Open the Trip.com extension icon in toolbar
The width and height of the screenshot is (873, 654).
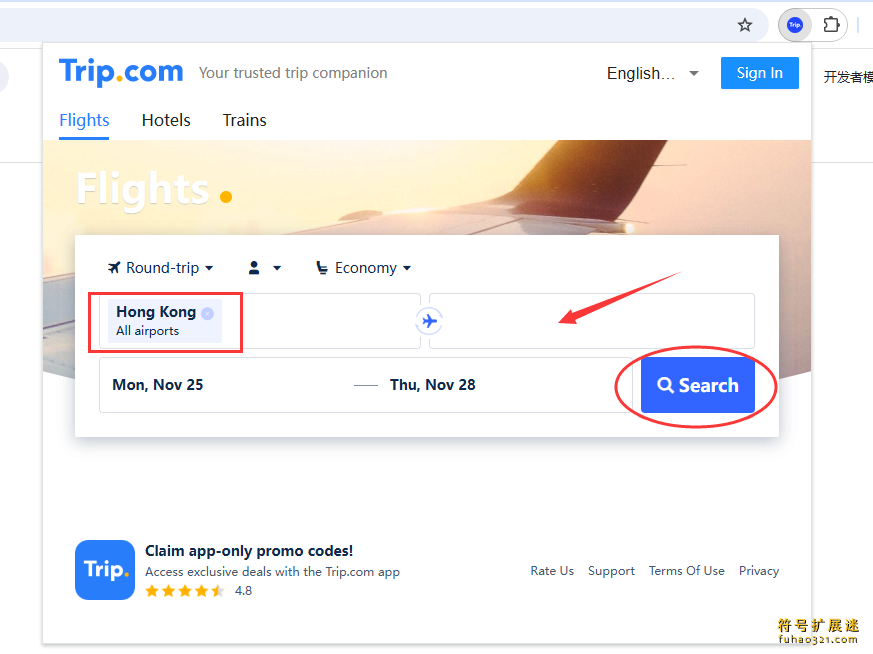point(794,25)
